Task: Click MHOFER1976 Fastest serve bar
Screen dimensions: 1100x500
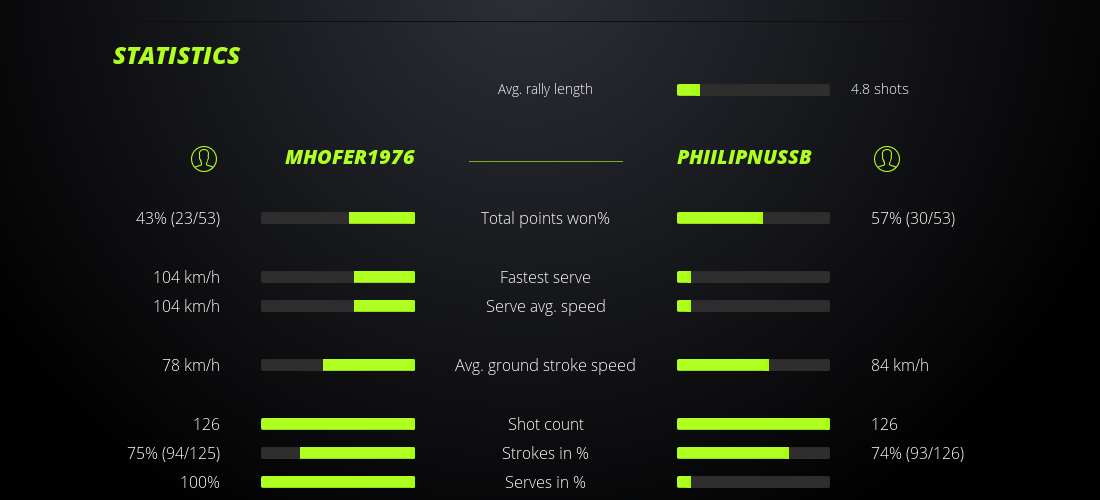Action: [x=338, y=277]
